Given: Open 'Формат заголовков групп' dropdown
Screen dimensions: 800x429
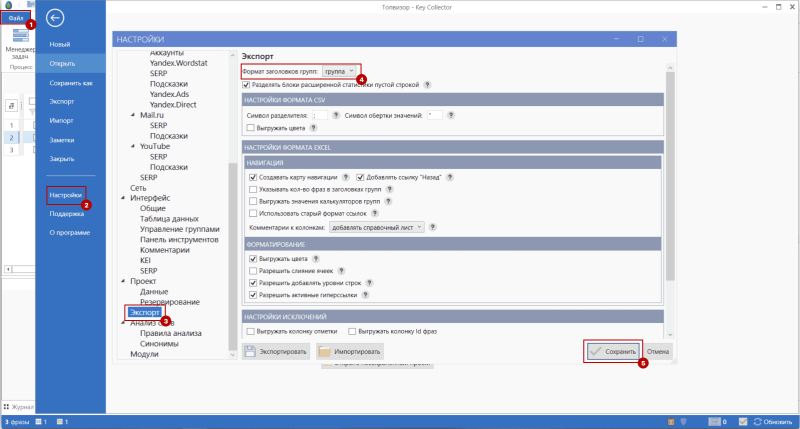Looking at the screenshot, I should tap(338, 71).
